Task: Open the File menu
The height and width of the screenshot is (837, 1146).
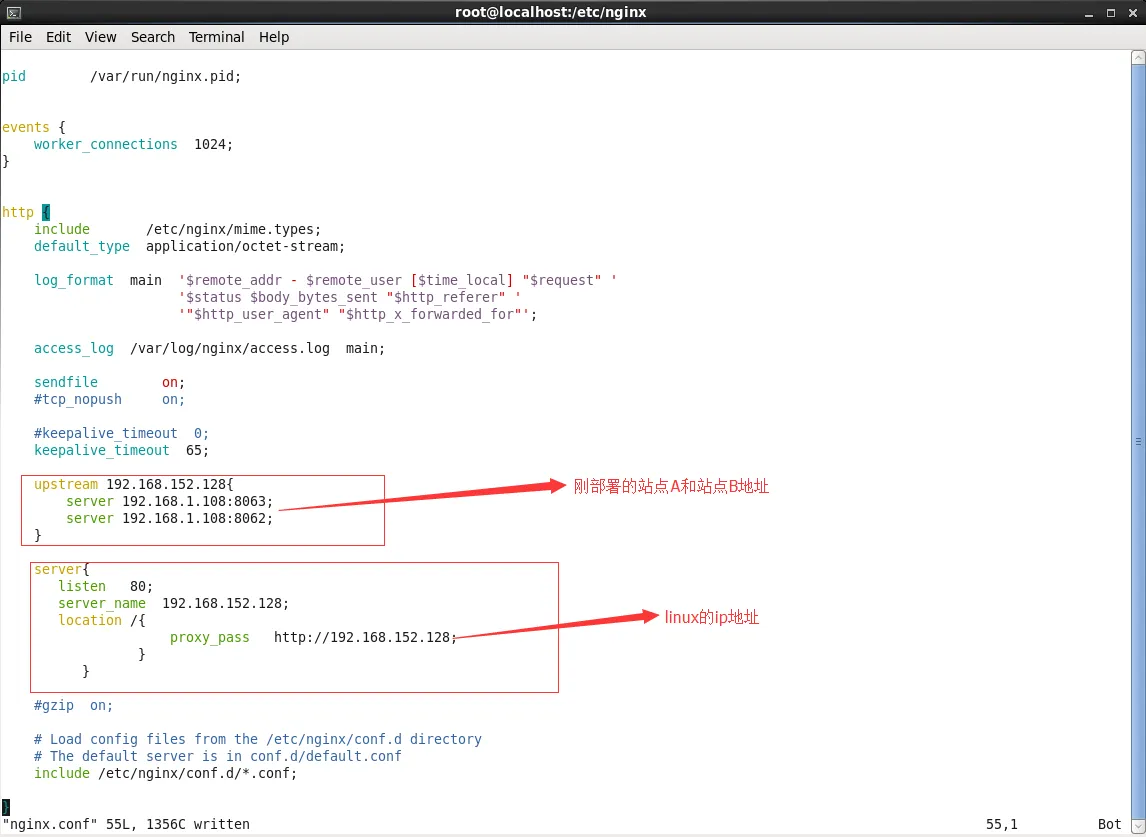Action: click(20, 37)
